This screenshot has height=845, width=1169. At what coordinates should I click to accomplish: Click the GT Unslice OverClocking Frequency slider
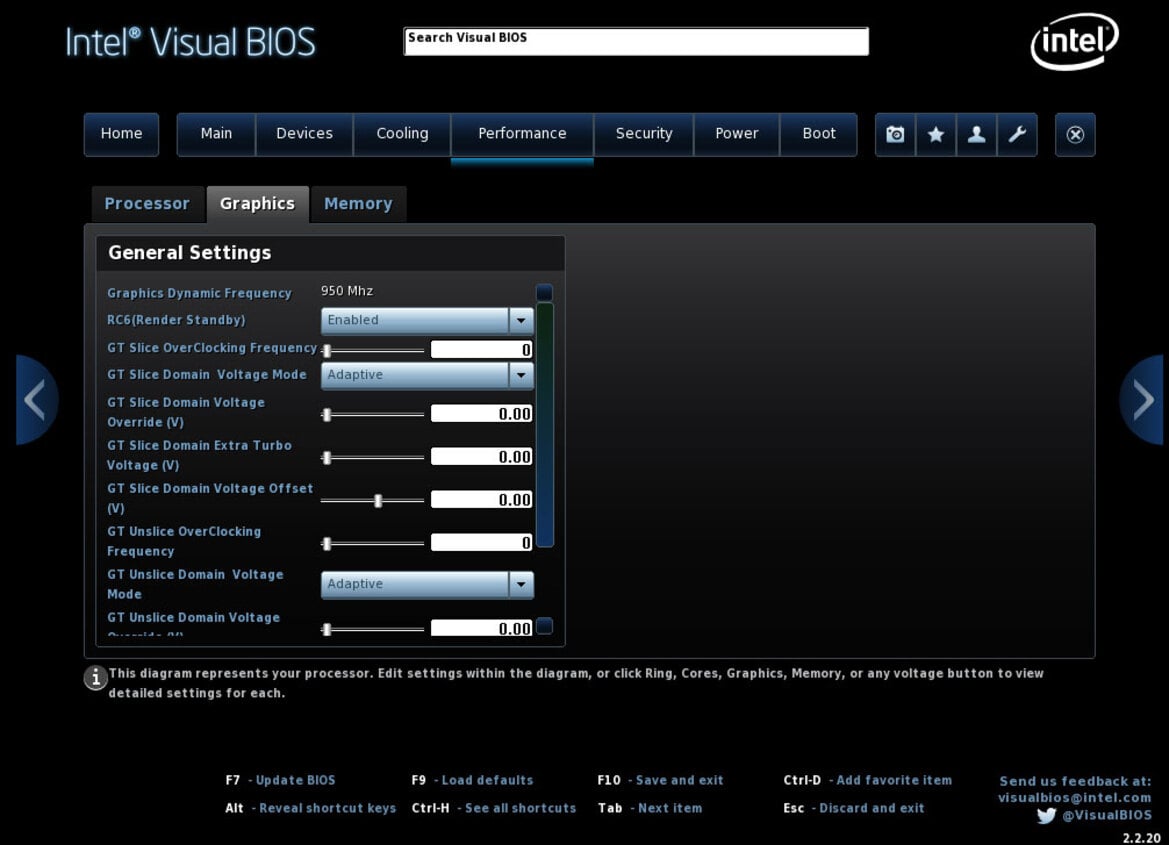coord(373,544)
